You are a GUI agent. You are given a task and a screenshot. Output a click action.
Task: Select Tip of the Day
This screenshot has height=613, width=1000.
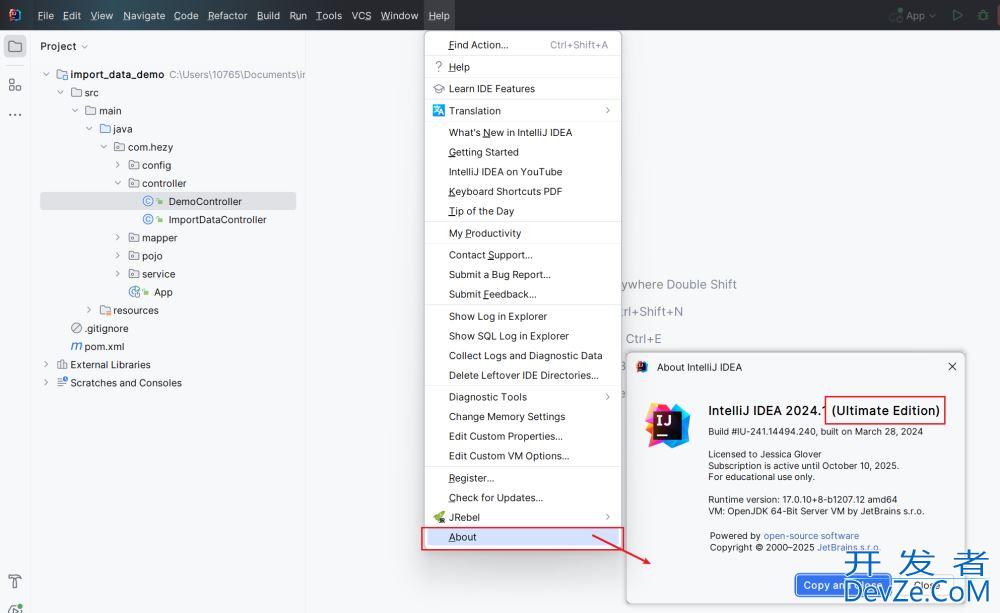(522, 211)
